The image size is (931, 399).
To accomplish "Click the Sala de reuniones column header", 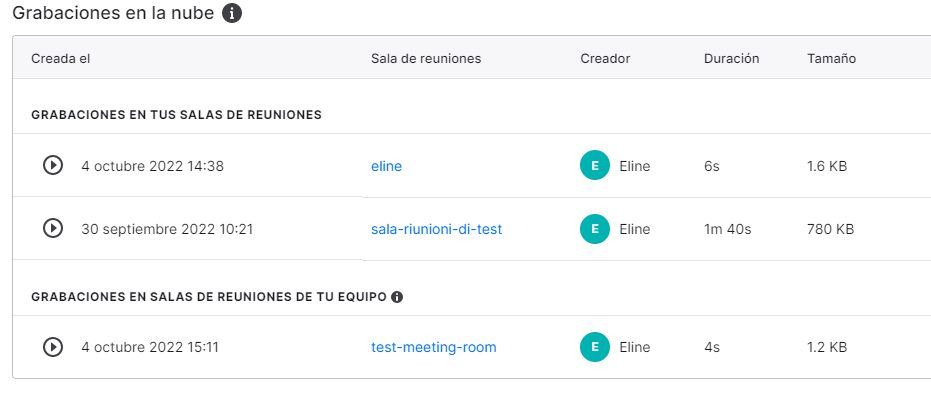I will click(x=426, y=58).
